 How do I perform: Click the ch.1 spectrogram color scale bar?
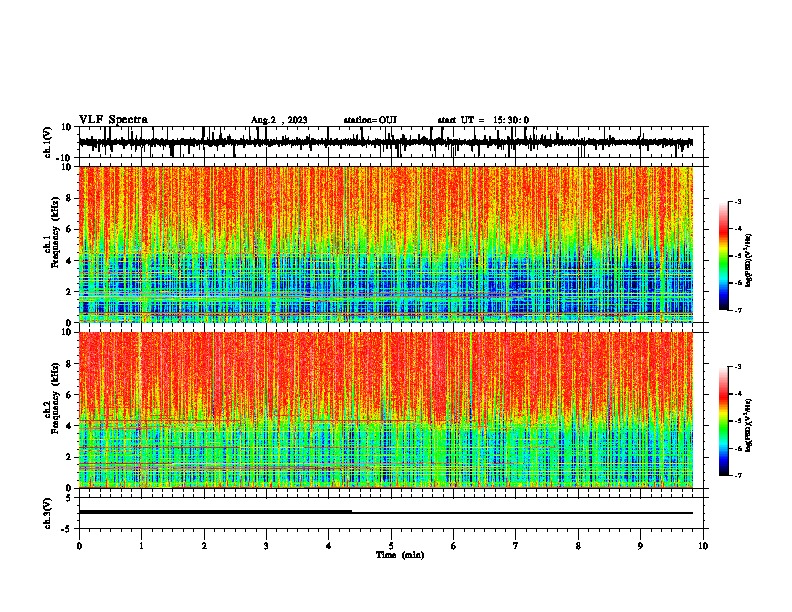[x=724, y=256]
